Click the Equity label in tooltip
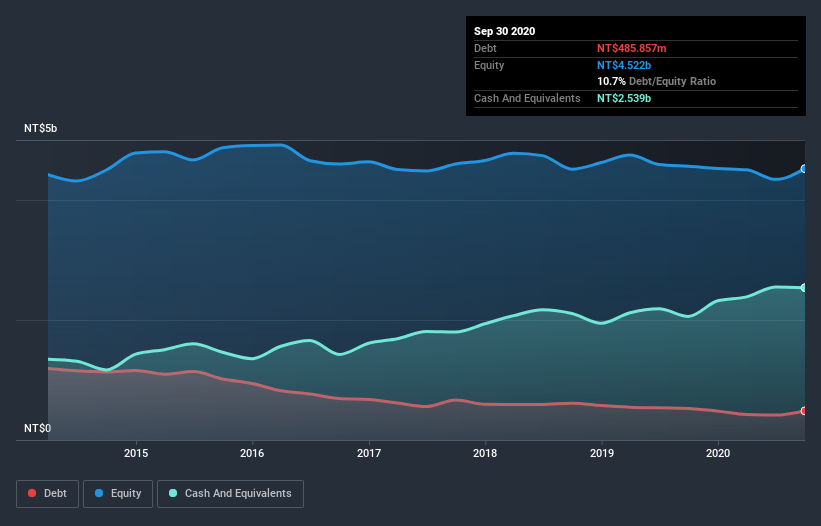 pyautogui.click(x=489, y=65)
